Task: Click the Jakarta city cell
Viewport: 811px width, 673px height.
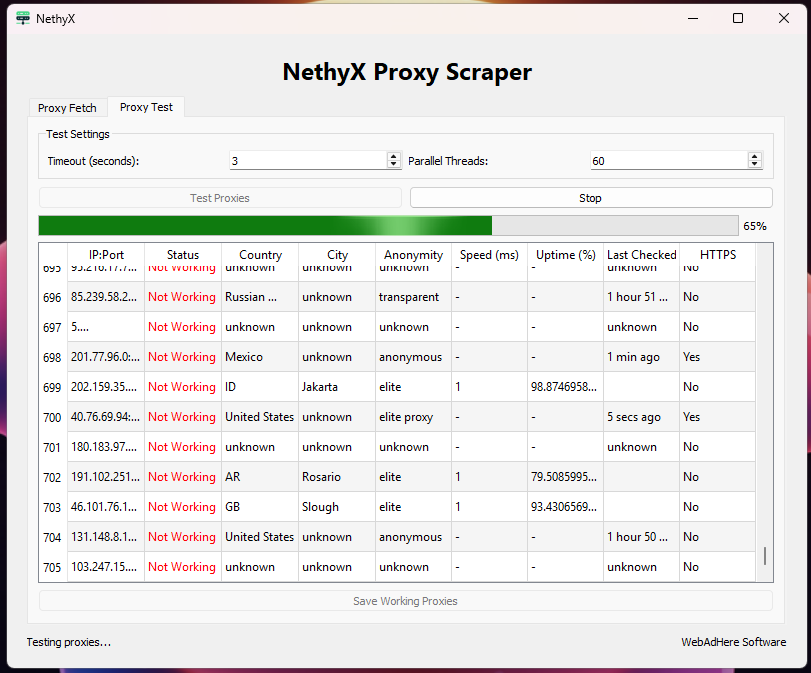Action: [337, 387]
